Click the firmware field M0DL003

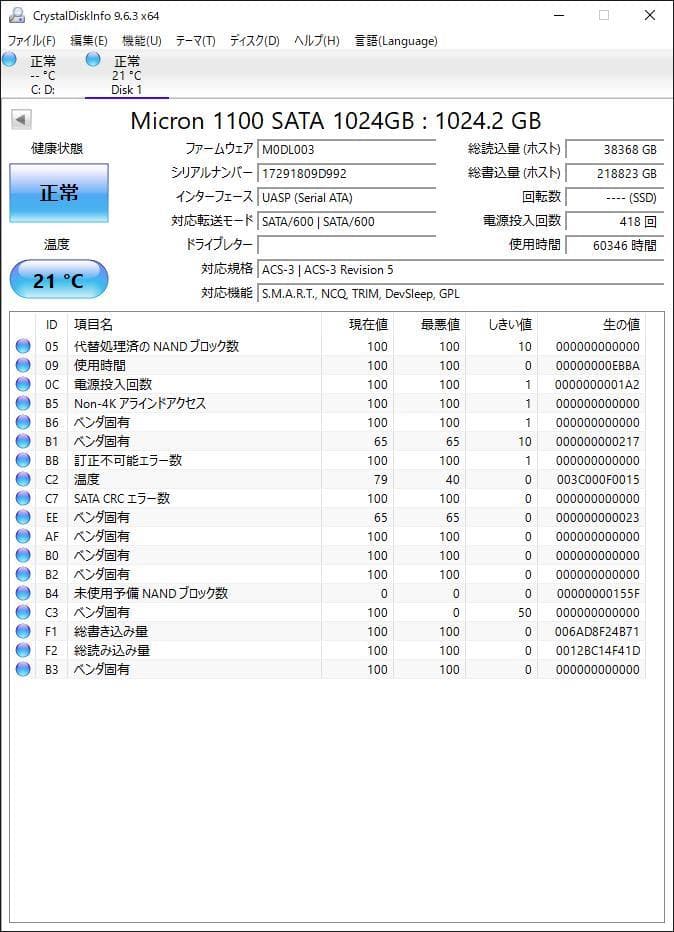(x=347, y=149)
